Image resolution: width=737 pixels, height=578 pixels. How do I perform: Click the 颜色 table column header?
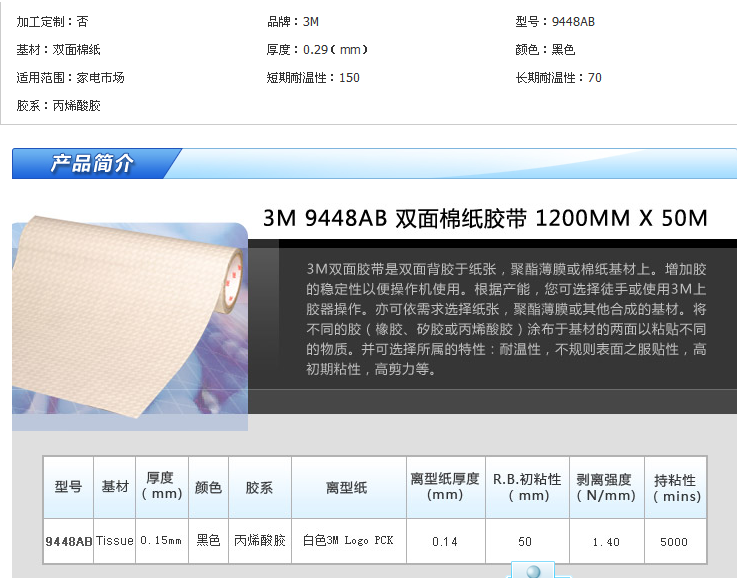tap(208, 487)
